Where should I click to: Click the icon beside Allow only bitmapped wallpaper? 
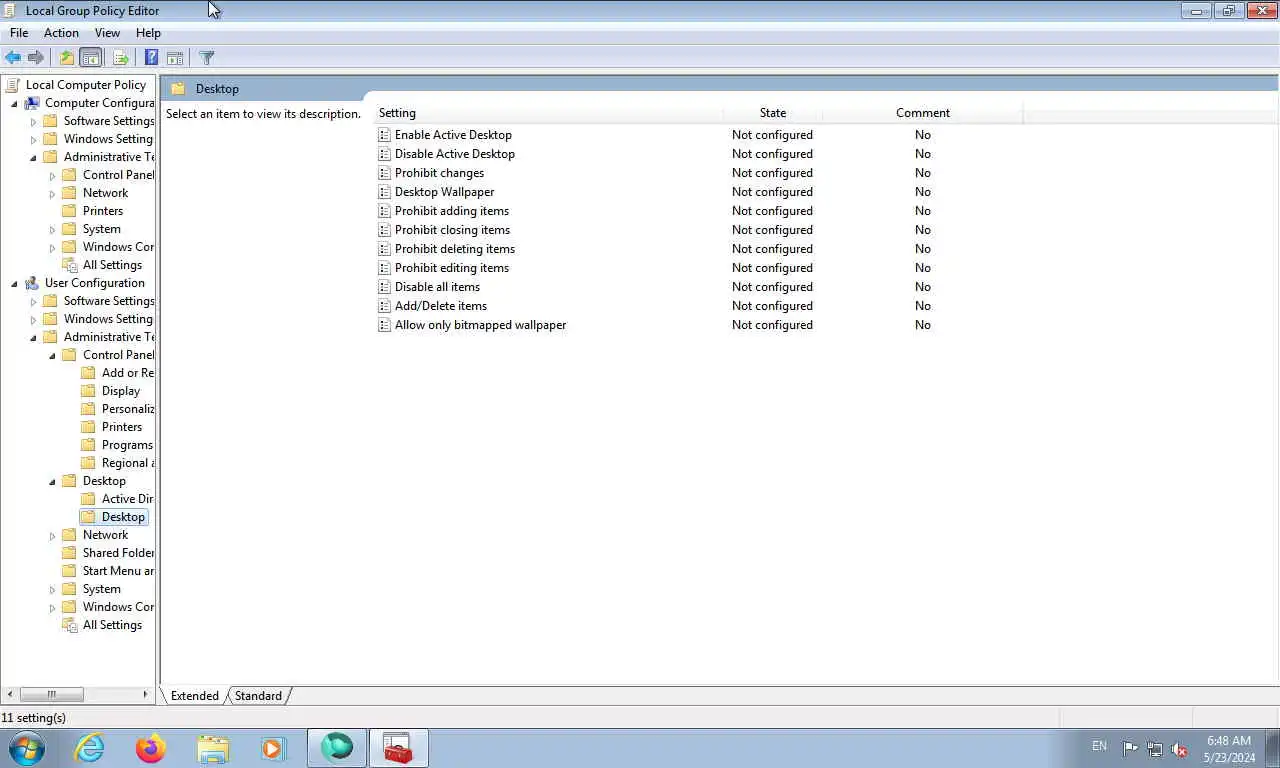[384, 325]
